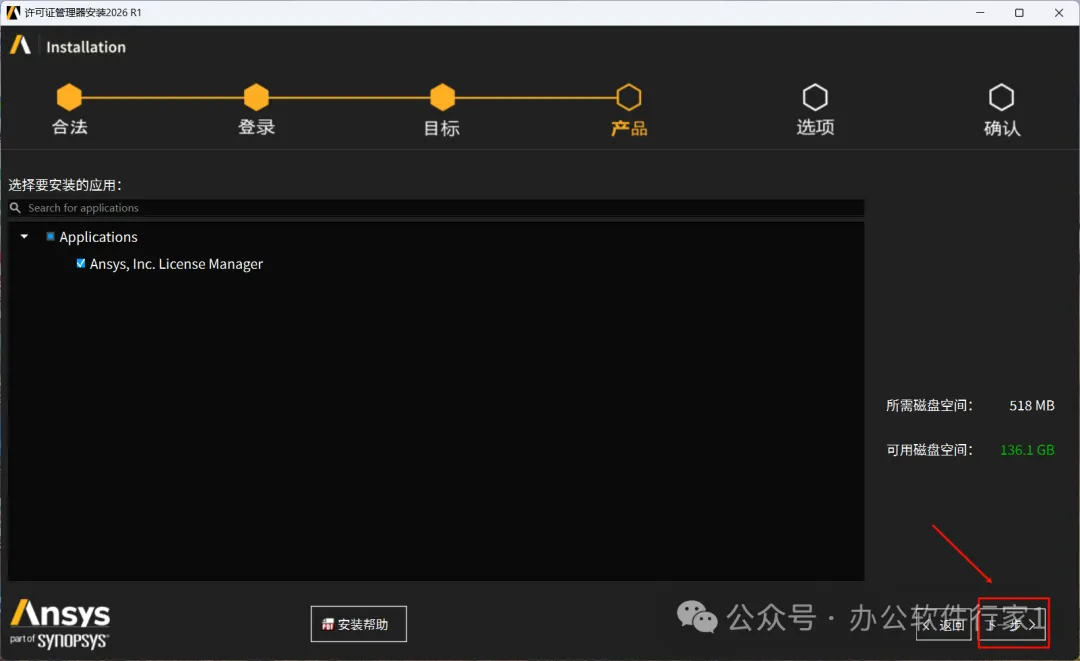Click the Ansys Synopsys logo at bottom
The width and height of the screenshot is (1080, 661).
[60, 624]
